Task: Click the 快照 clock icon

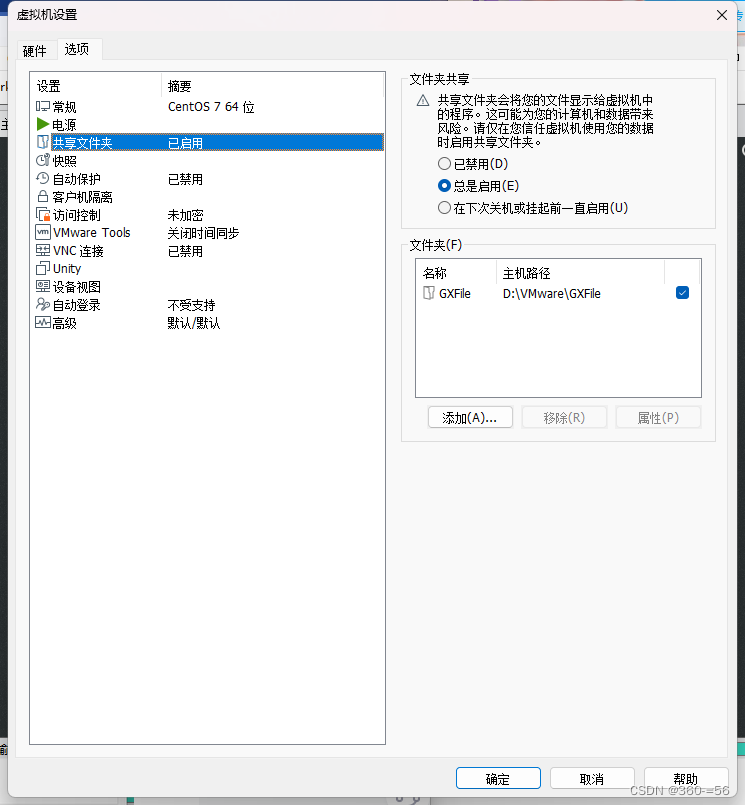Action: [x=43, y=160]
